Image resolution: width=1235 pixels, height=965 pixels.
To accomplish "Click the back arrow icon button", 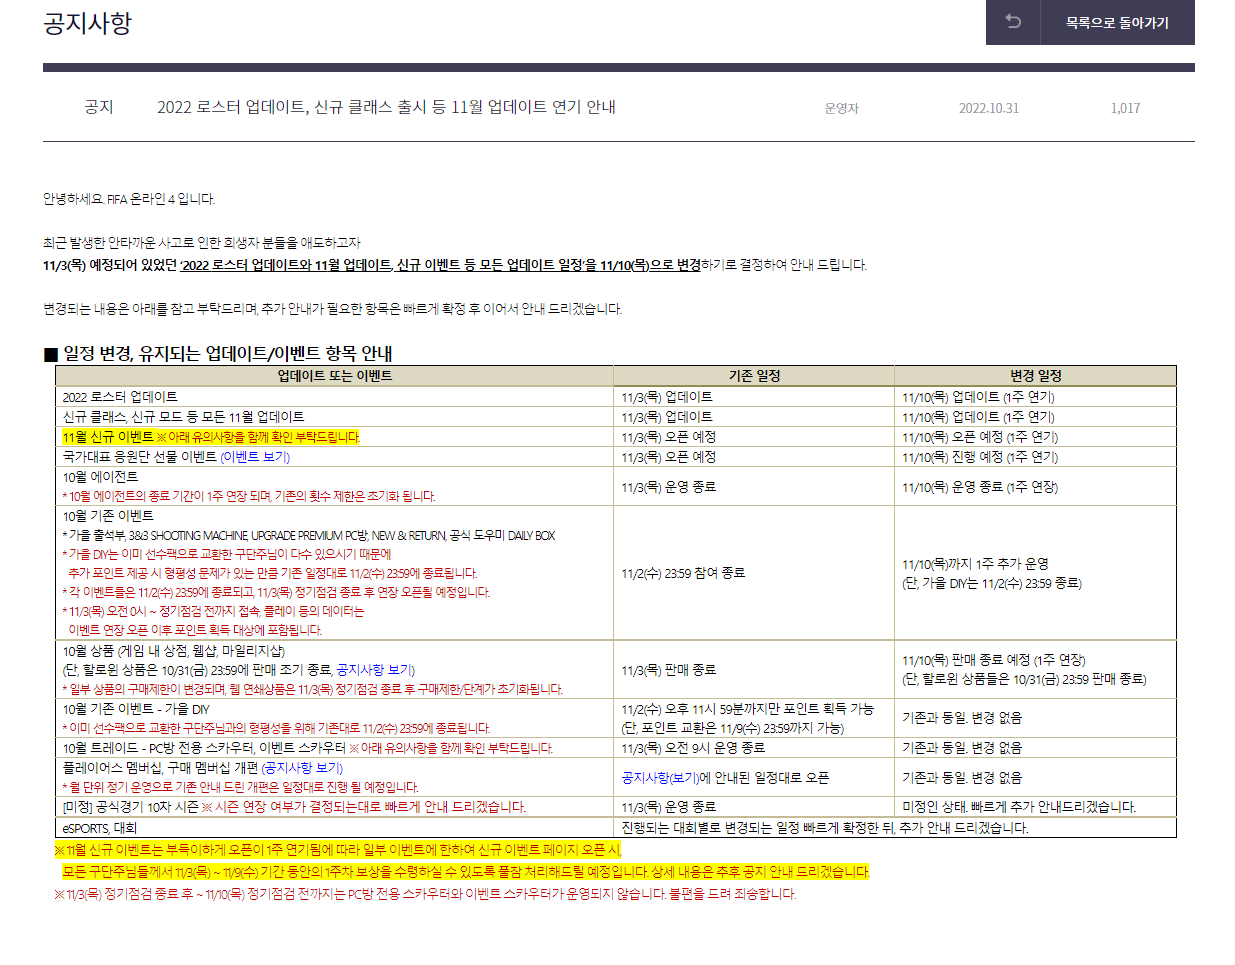I will 1013,22.
